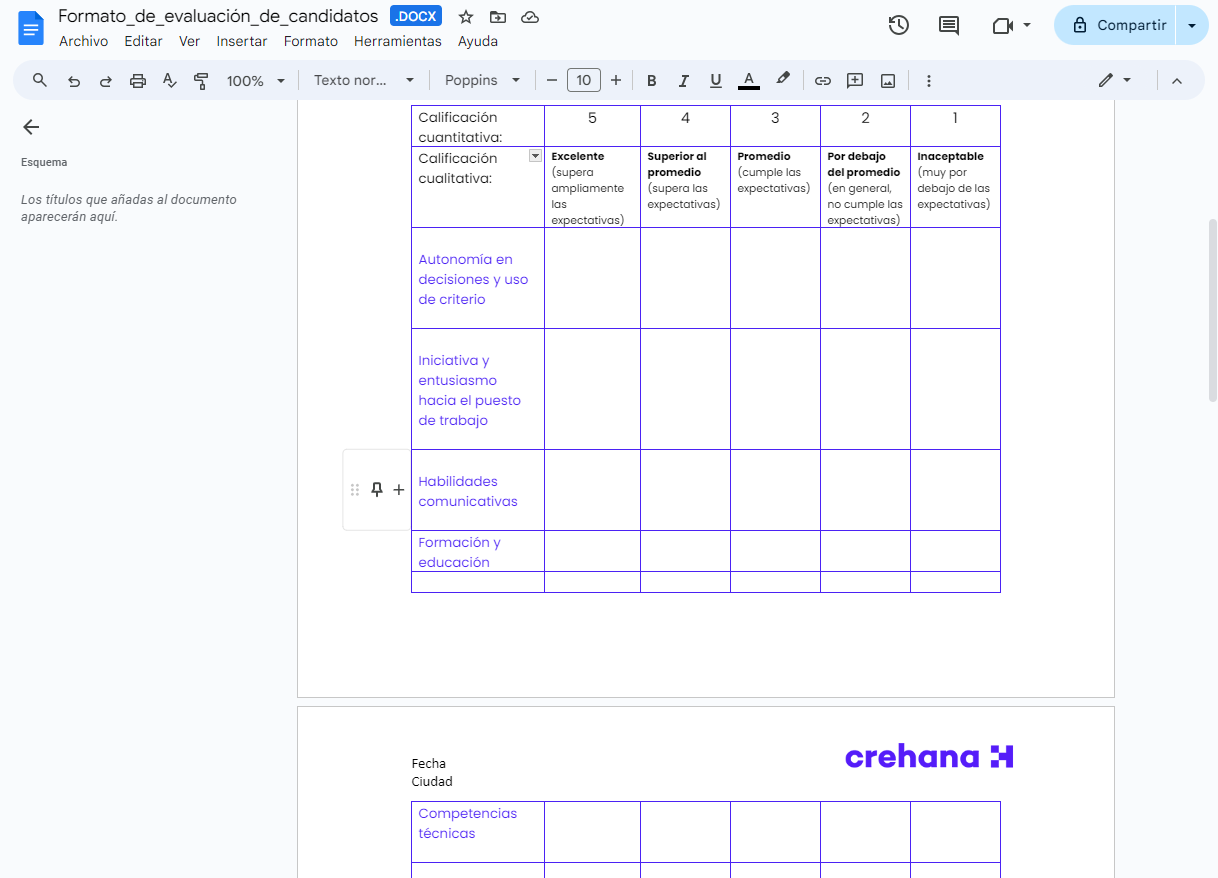This screenshot has width=1218, height=878.
Task: Open the Insertar menu
Action: pos(242,41)
